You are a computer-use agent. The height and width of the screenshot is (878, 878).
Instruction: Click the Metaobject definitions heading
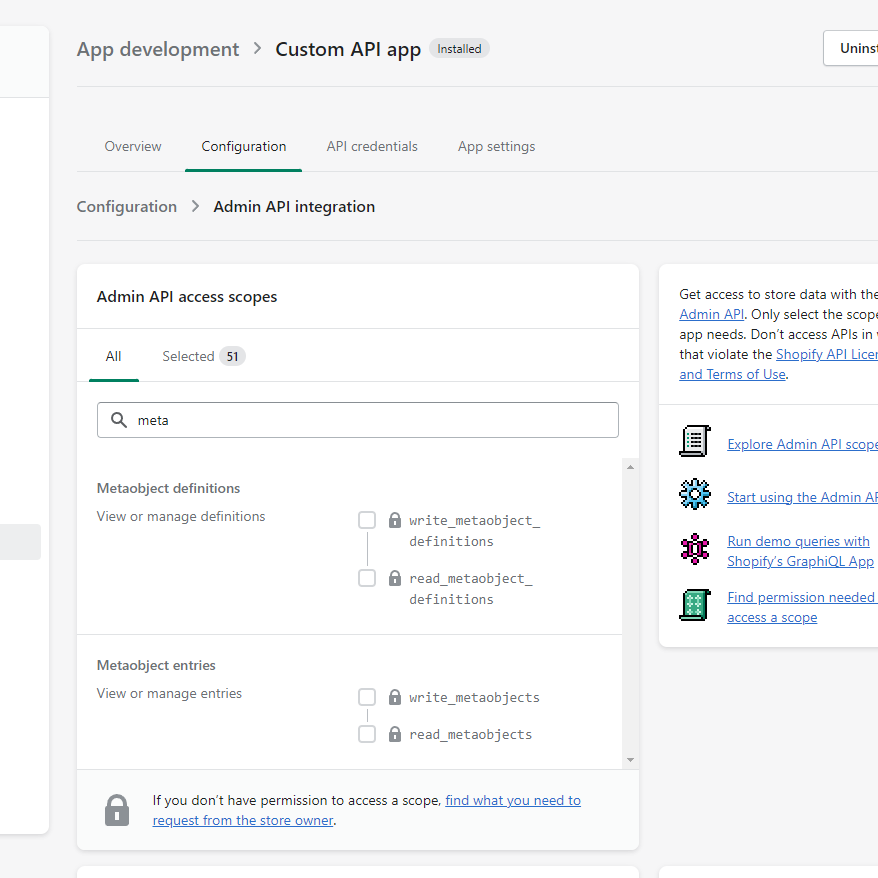pyautogui.click(x=168, y=488)
